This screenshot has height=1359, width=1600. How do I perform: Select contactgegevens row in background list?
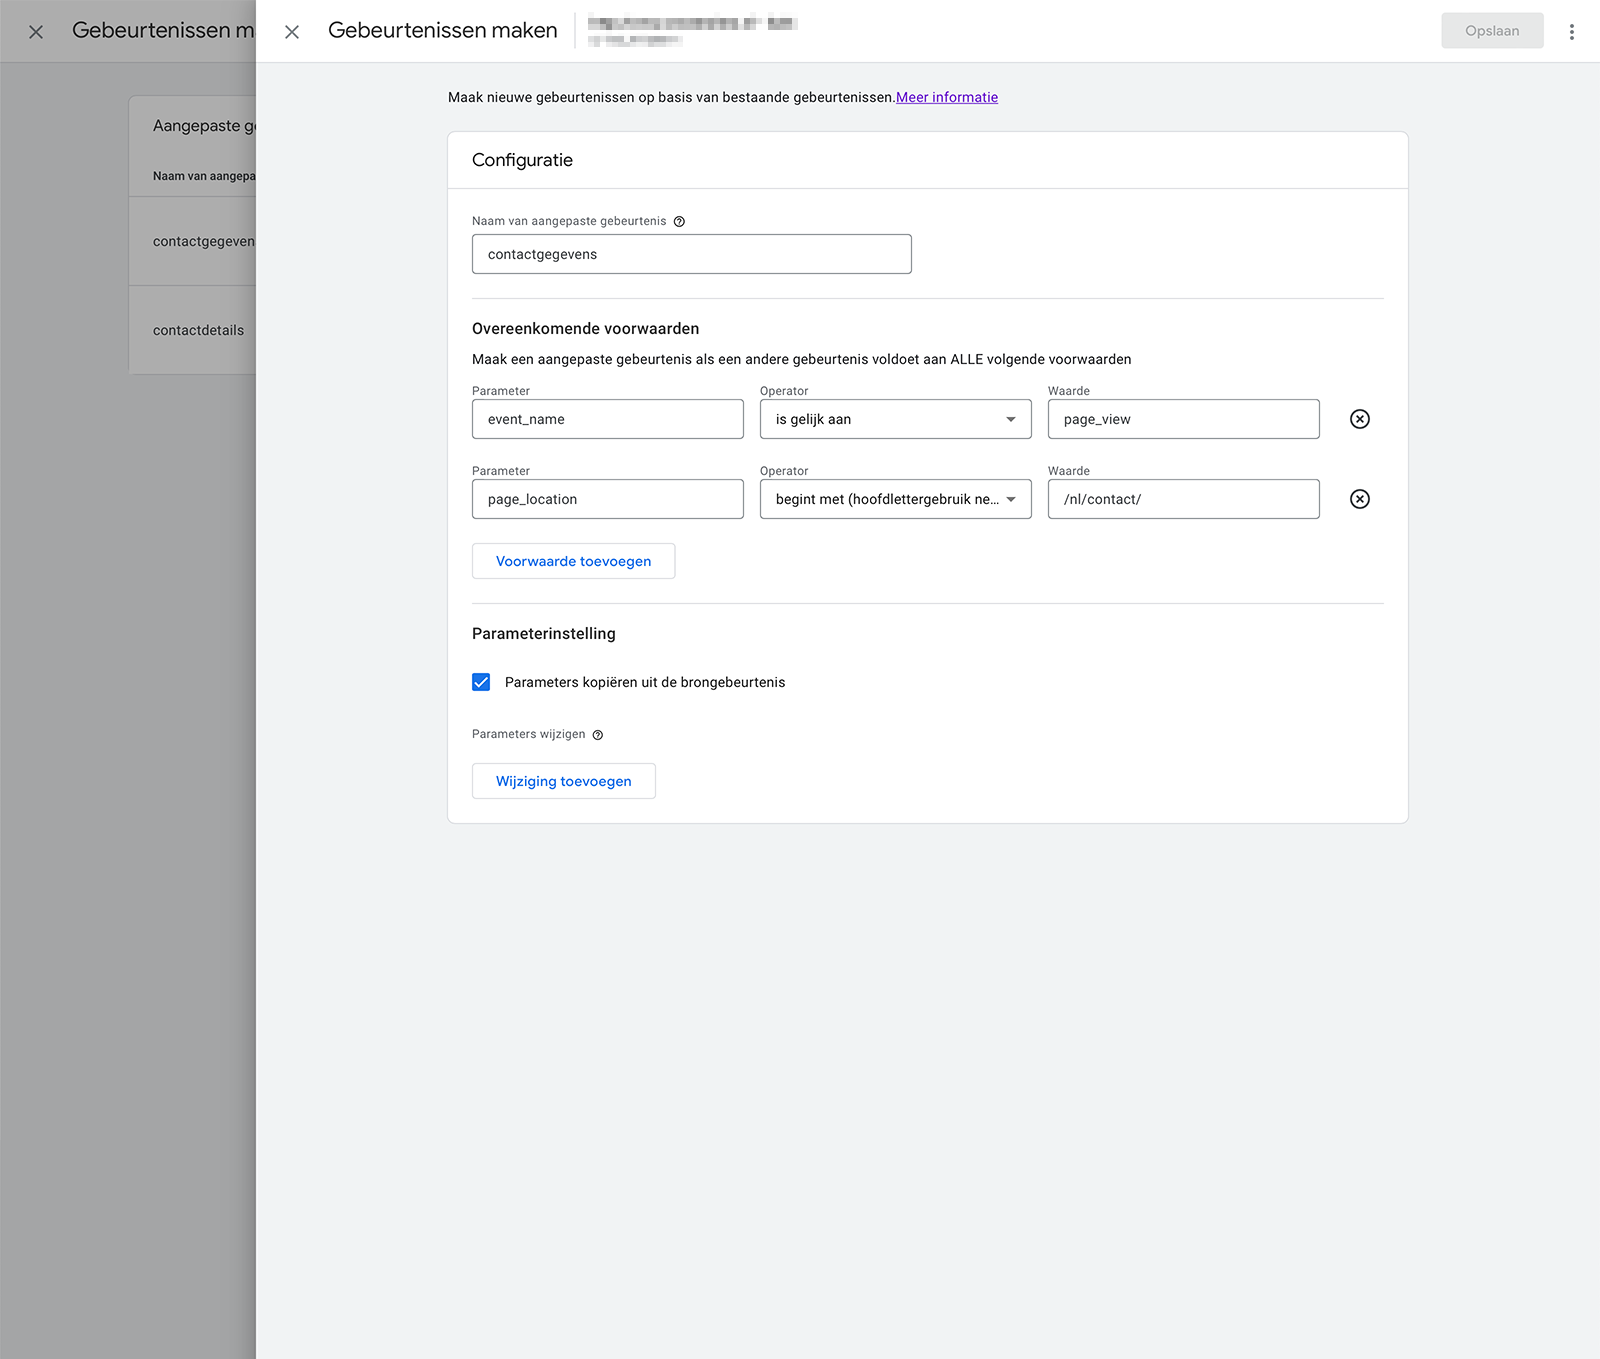tap(193, 241)
